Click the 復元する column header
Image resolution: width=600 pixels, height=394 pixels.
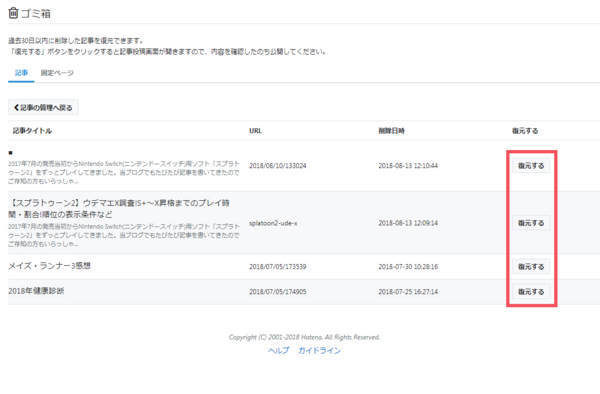[525, 131]
